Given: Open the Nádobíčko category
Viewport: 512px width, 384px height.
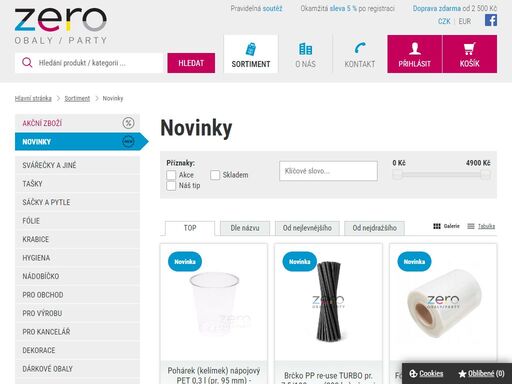Looking at the screenshot, I should tap(77, 276).
